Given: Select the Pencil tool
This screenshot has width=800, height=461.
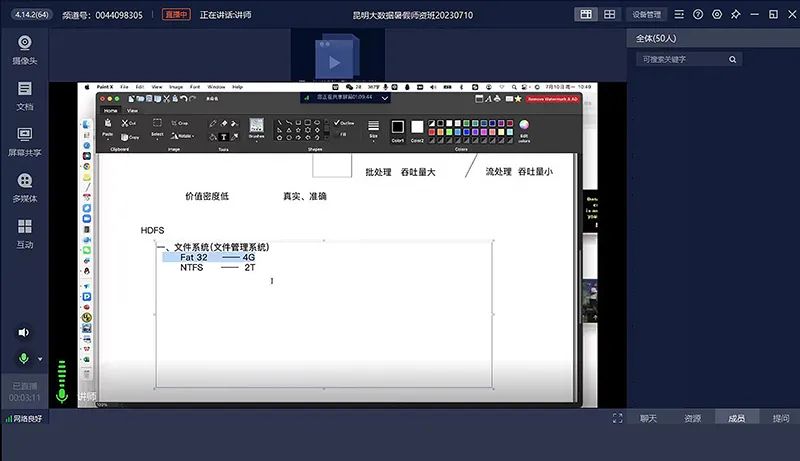Looking at the screenshot, I should [213, 123].
